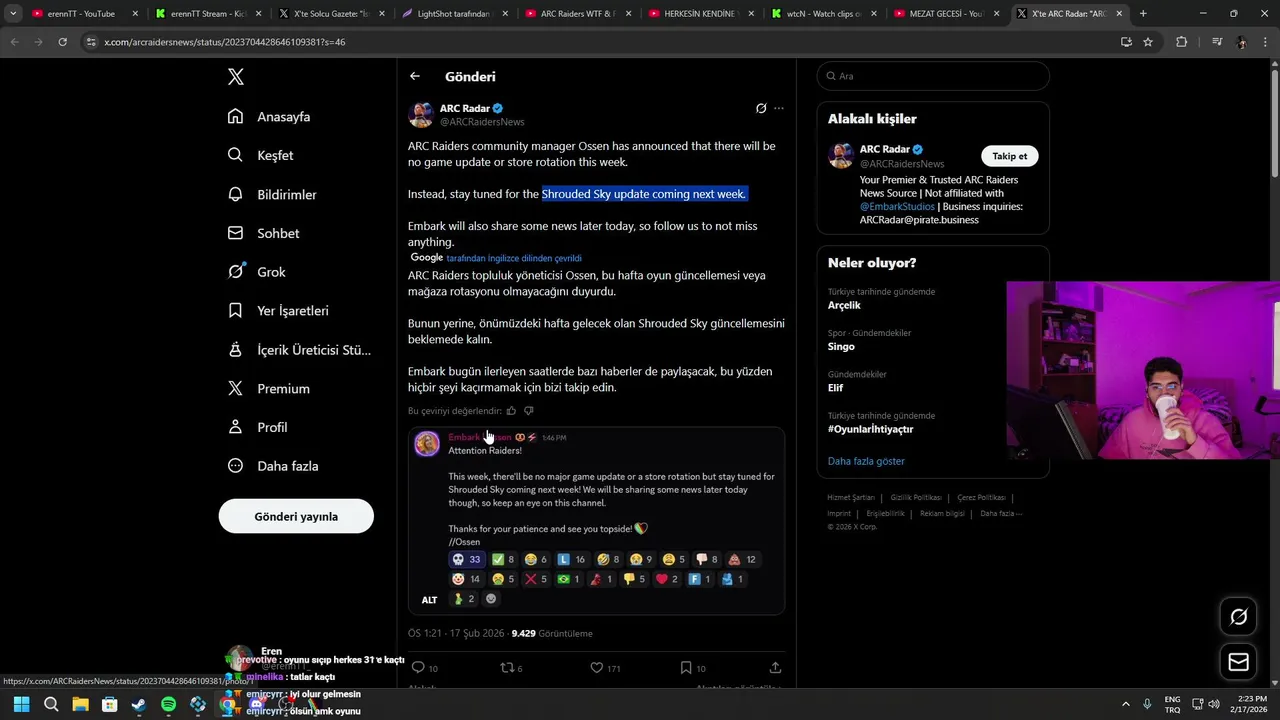
Task: Open İçerik Üreticisi Stüdyosu
Action: [299, 350]
